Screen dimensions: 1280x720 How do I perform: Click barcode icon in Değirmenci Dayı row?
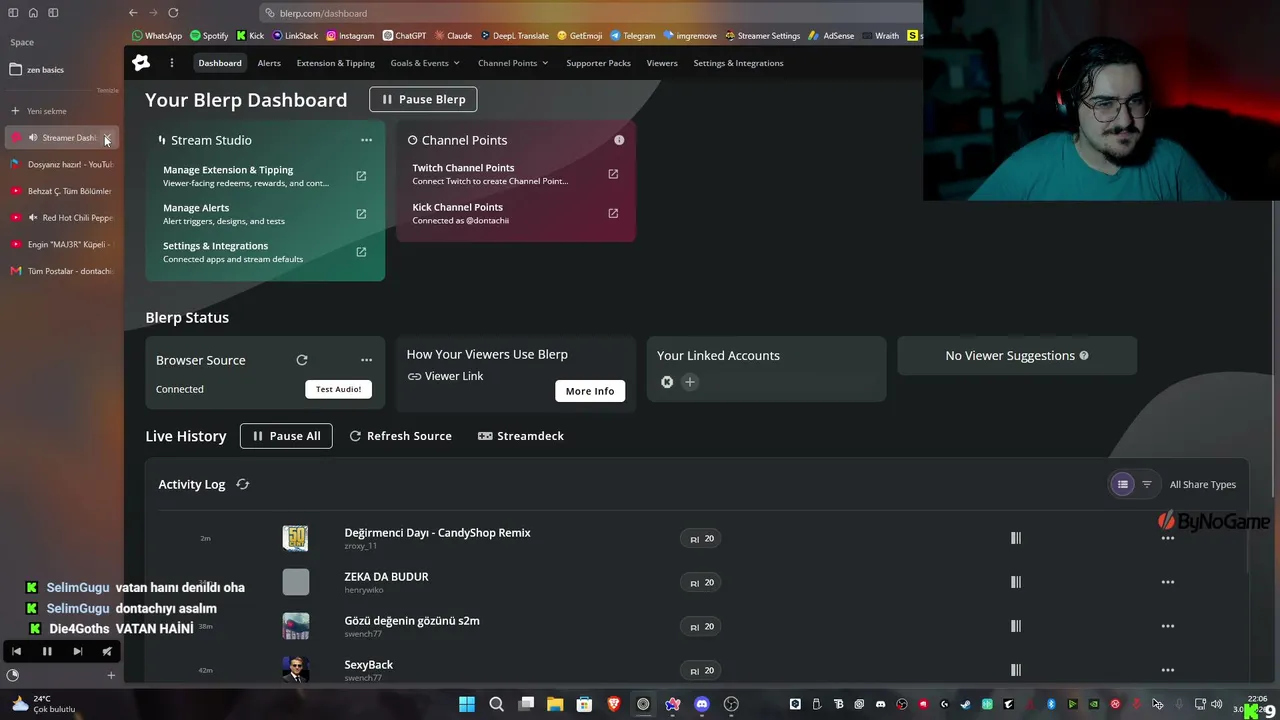[1016, 538]
